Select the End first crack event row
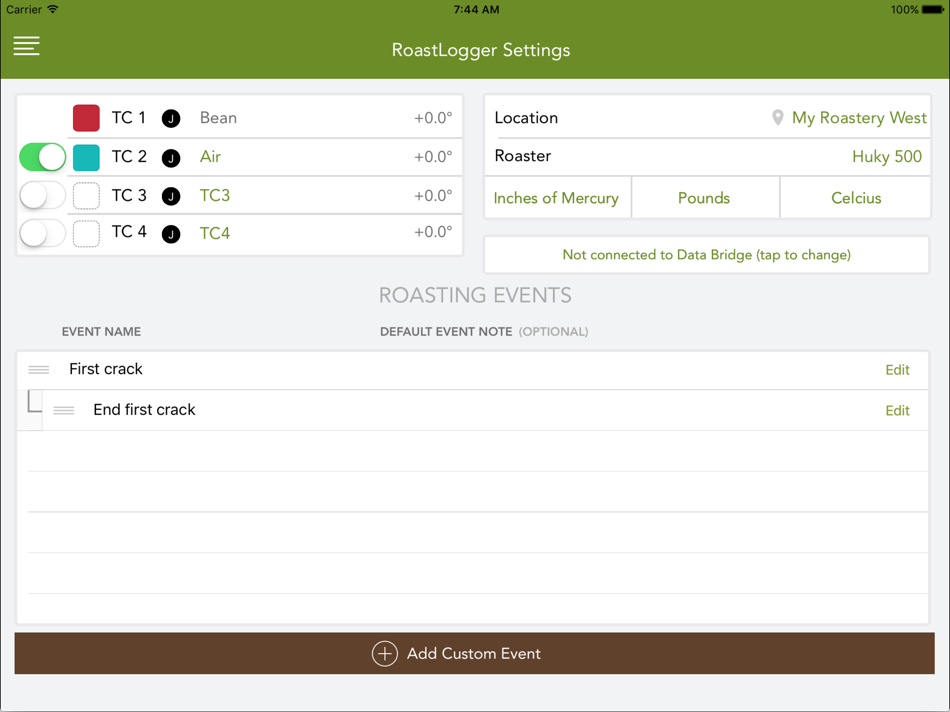Screen dimensions: 950x712 pos(473,410)
